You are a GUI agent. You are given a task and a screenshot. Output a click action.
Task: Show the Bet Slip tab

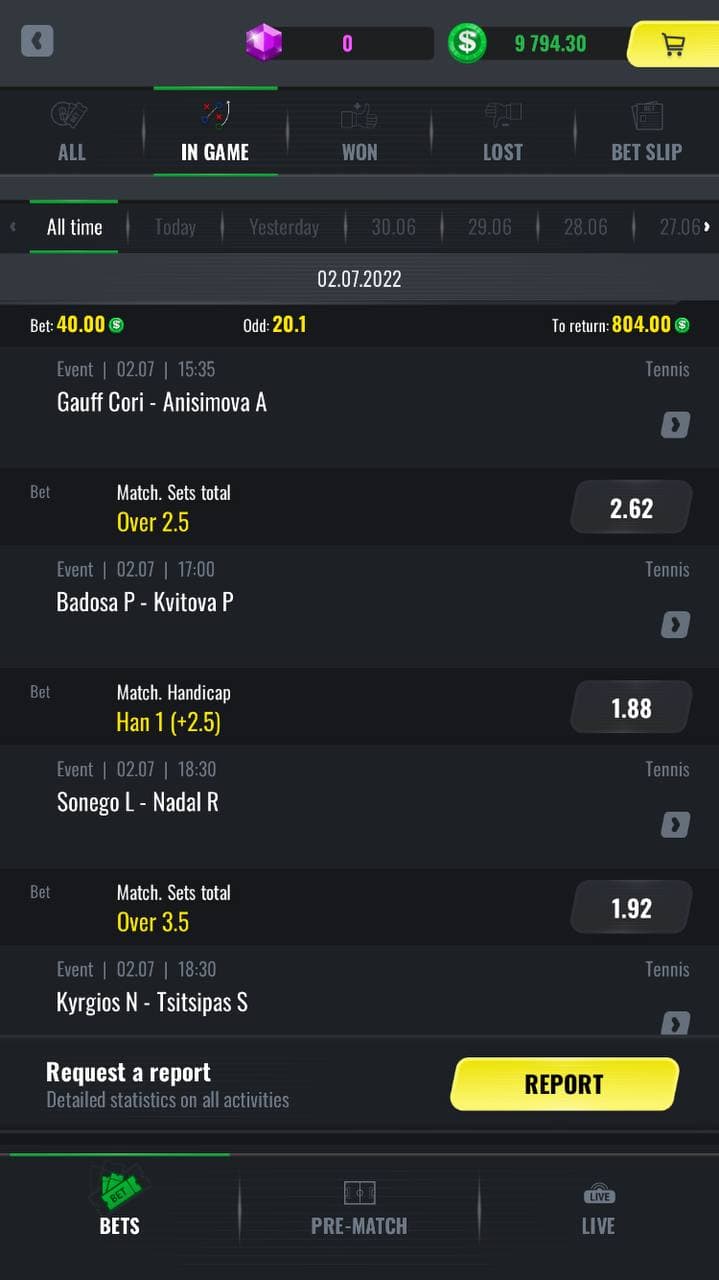pyautogui.click(x=646, y=132)
